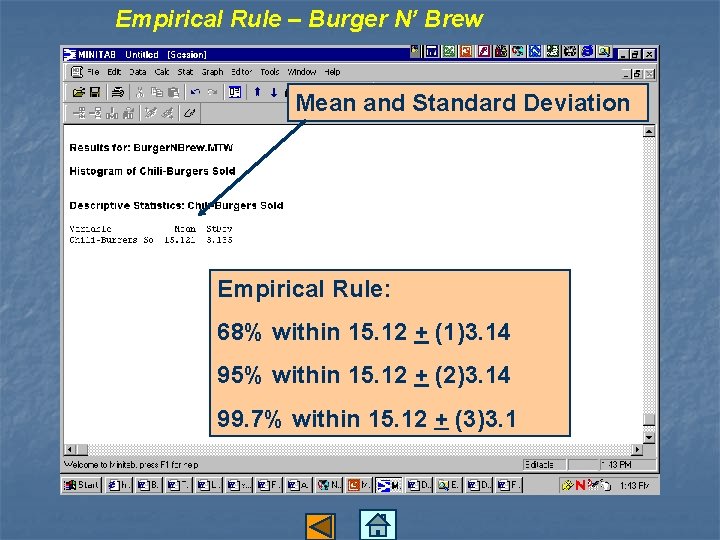
Task: Switch to the Explorer 'E.' taskbar button
Action: [x=448, y=485]
